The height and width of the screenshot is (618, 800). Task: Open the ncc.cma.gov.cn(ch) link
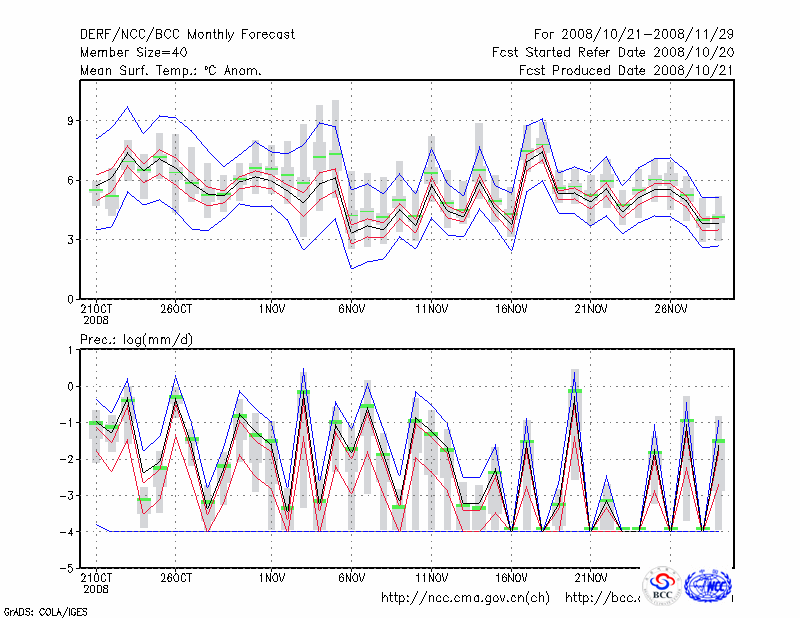point(465,598)
